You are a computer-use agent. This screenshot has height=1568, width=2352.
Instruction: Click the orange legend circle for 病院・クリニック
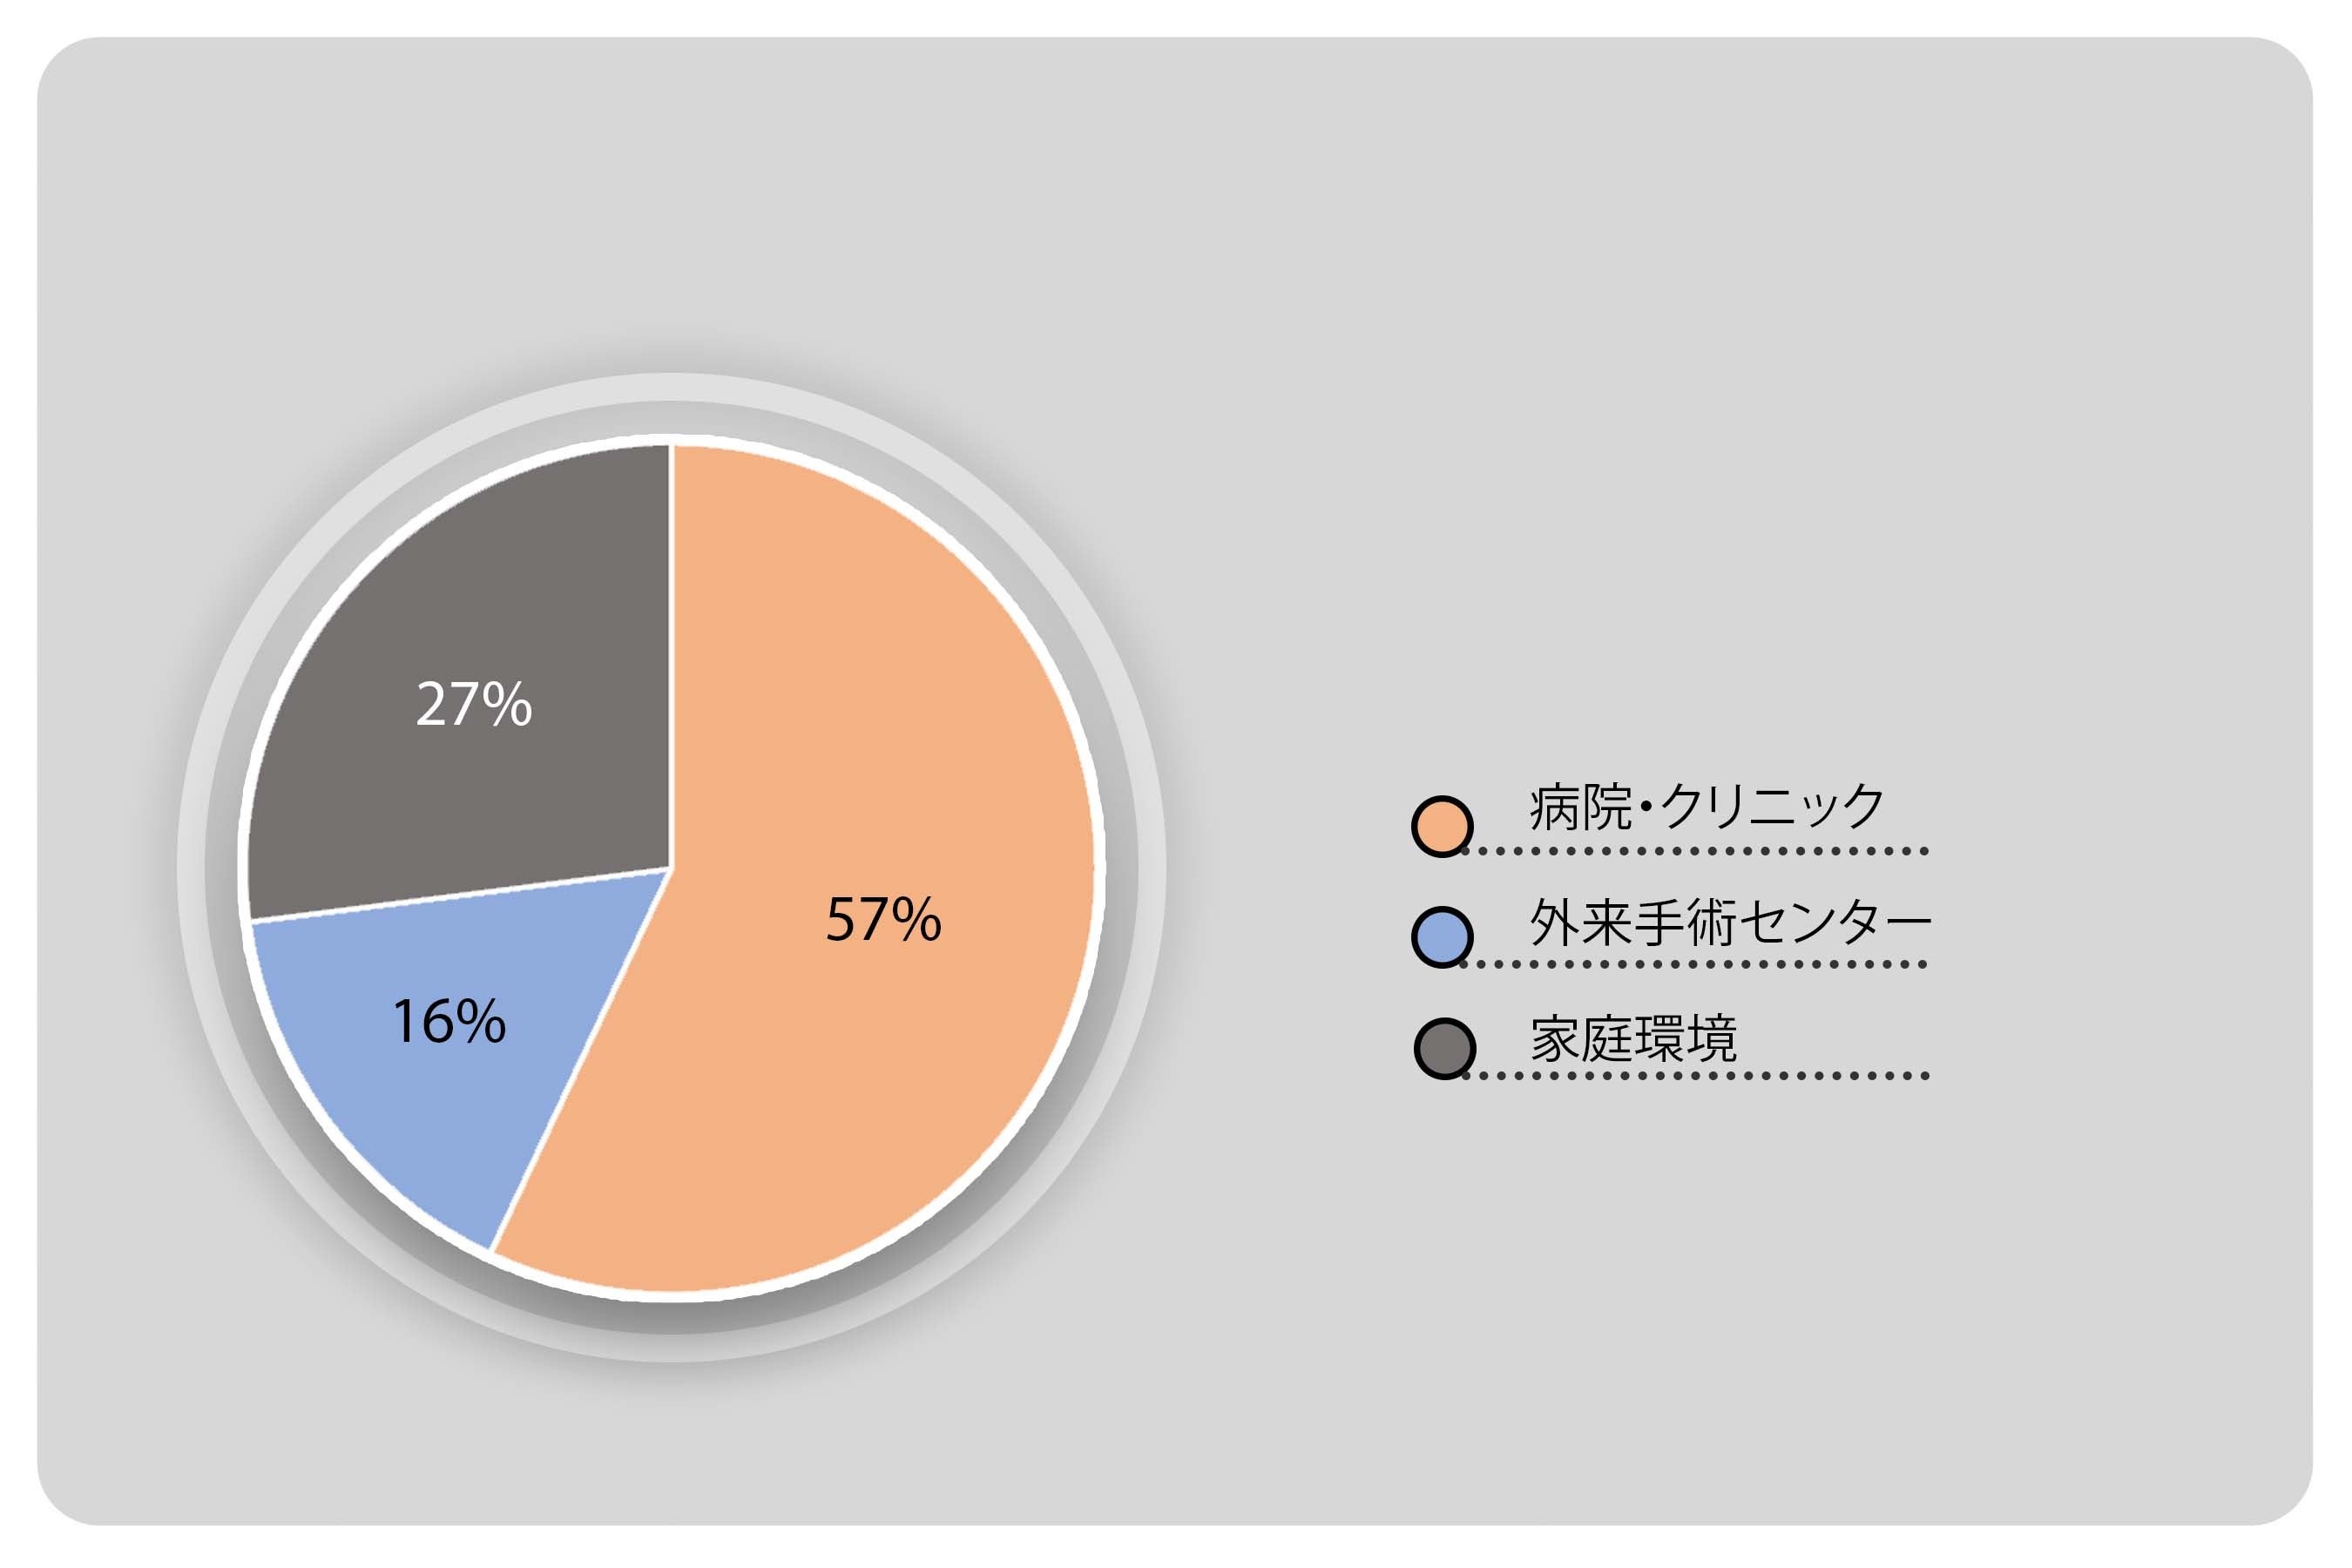point(1441,826)
